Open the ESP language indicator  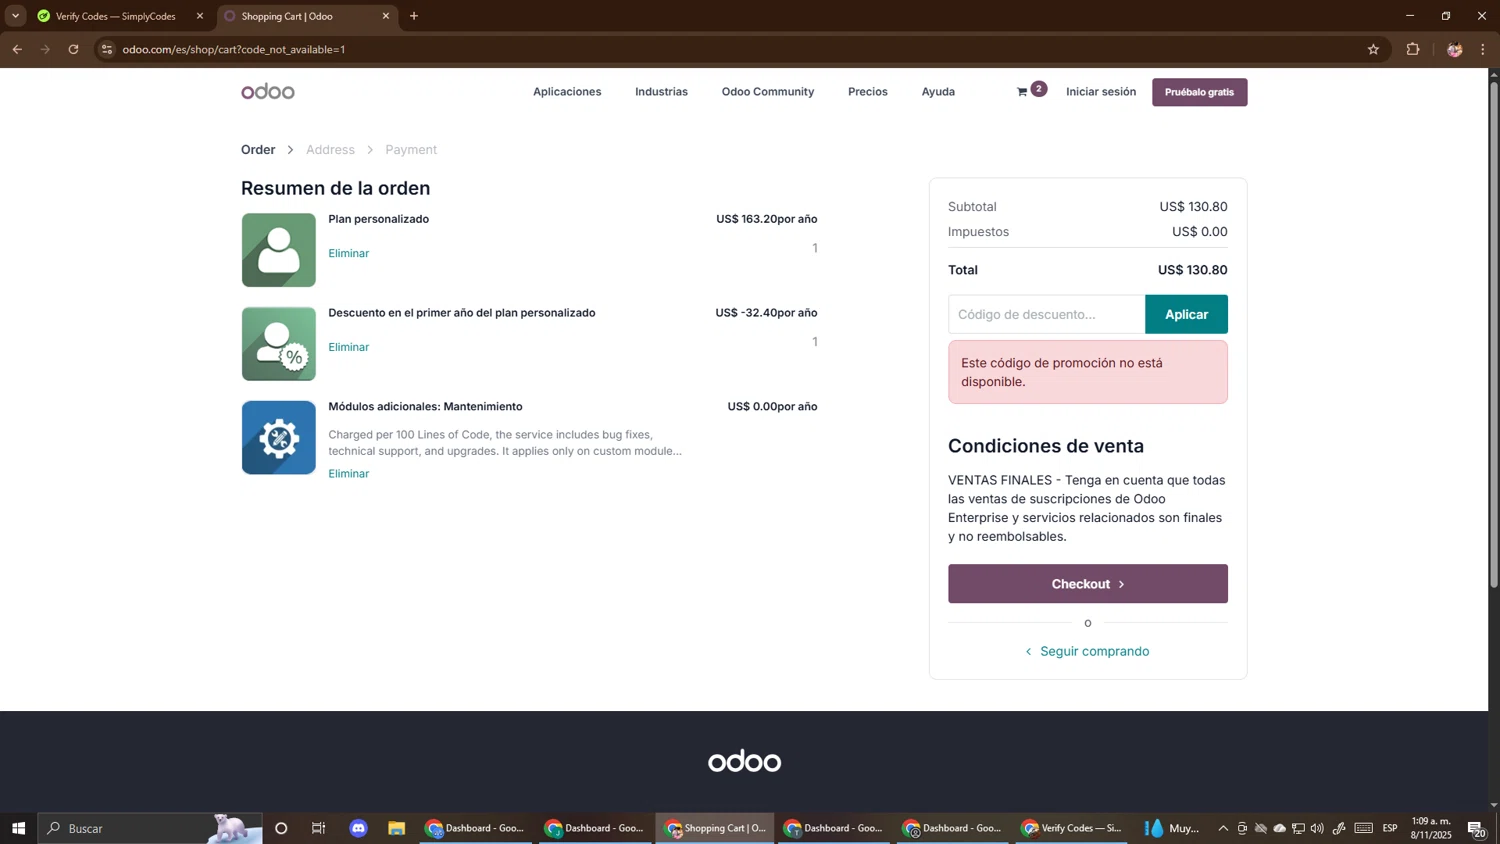pos(1390,828)
